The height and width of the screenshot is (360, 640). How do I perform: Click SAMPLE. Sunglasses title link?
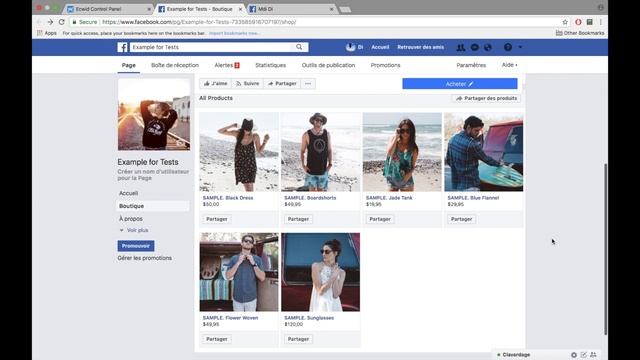[x=309, y=318]
